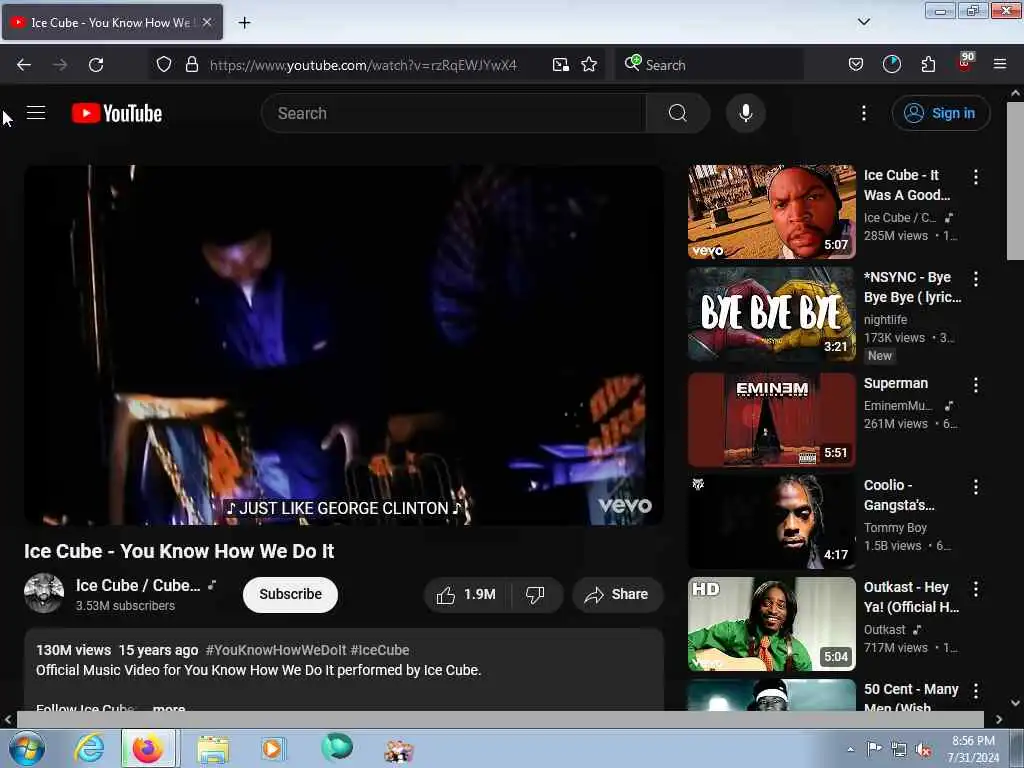Click the Superman video title
This screenshot has height=768, width=1024.
tap(895, 383)
